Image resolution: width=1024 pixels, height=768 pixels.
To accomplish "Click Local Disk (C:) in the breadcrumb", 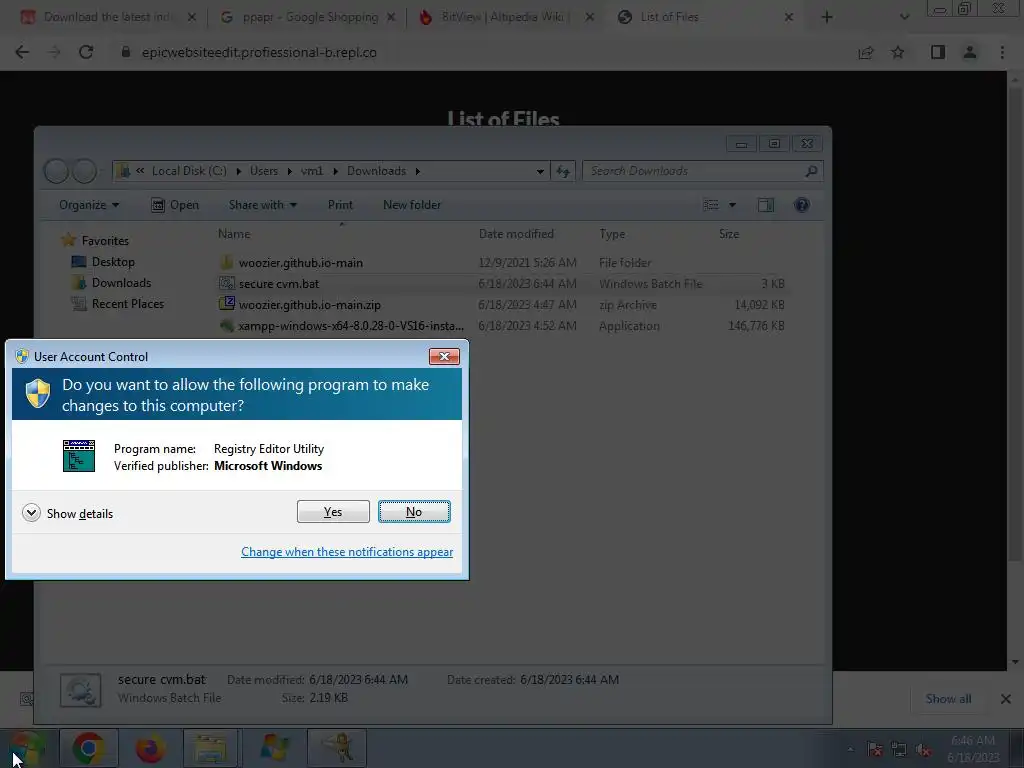I will (189, 170).
